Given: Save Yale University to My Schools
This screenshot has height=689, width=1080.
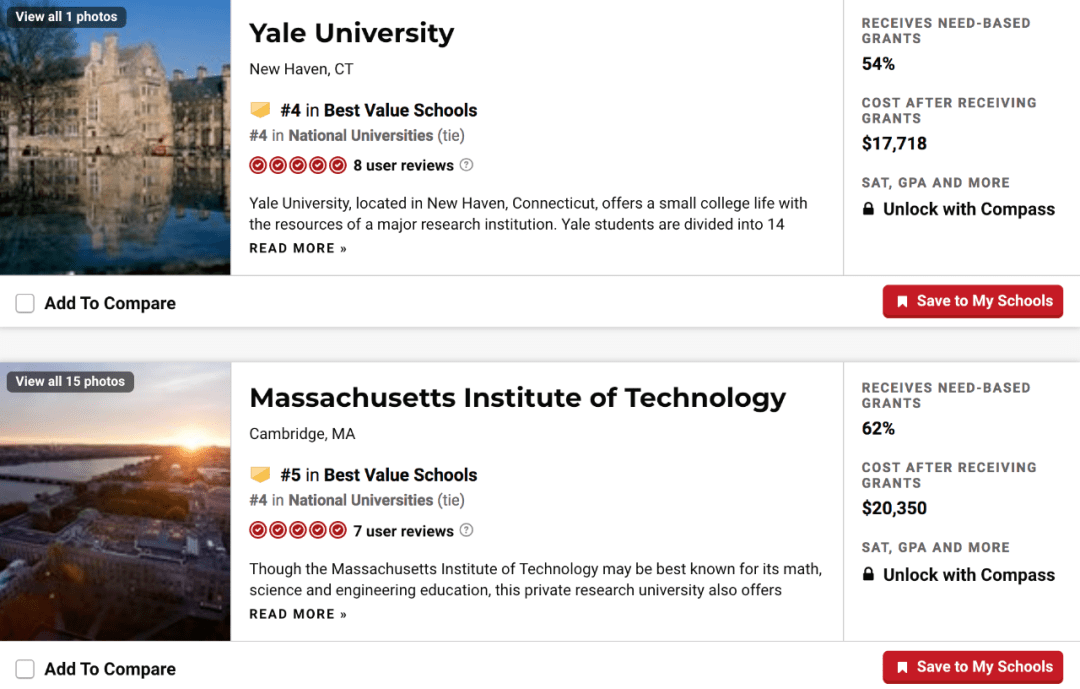Looking at the screenshot, I should click(972, 301).
